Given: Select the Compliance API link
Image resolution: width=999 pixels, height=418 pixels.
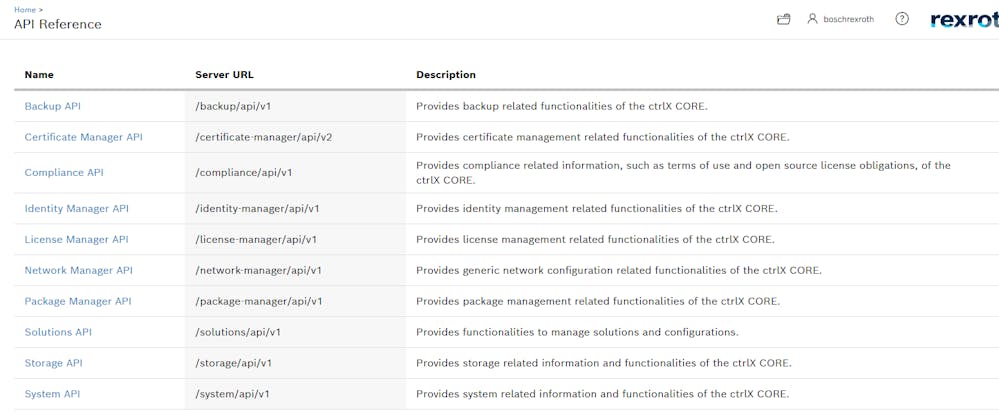Looking at the screenshot, I should click(x=64, y=173).
